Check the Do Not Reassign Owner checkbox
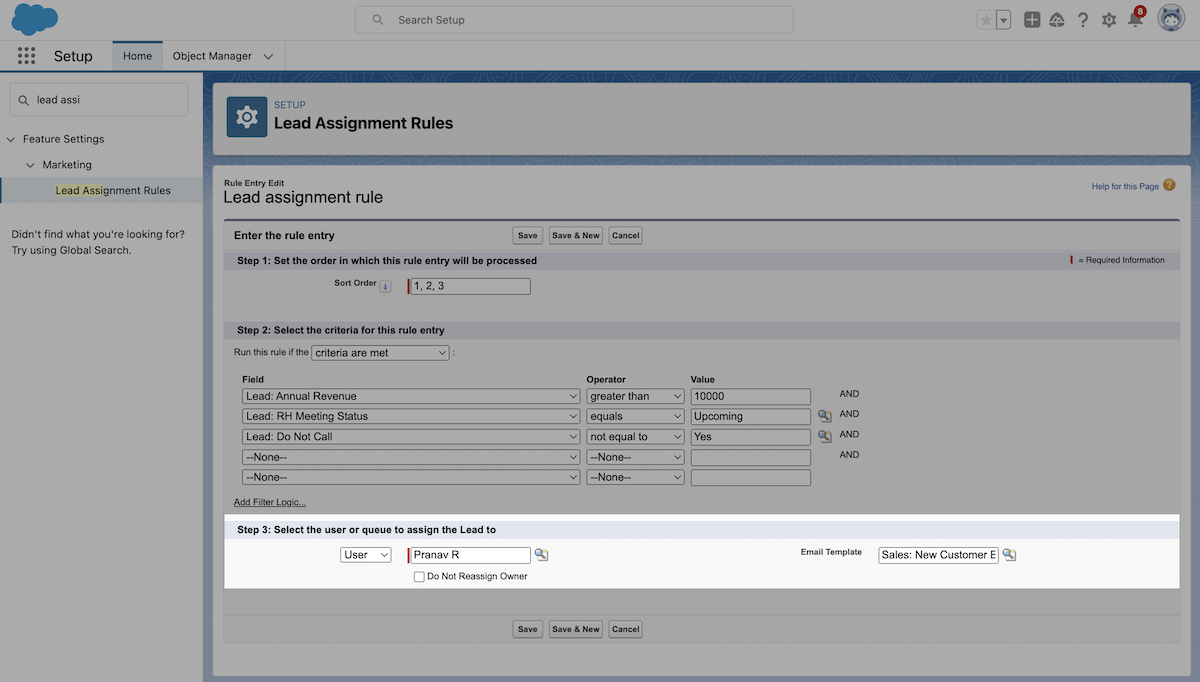 click(x=419, y=576)
